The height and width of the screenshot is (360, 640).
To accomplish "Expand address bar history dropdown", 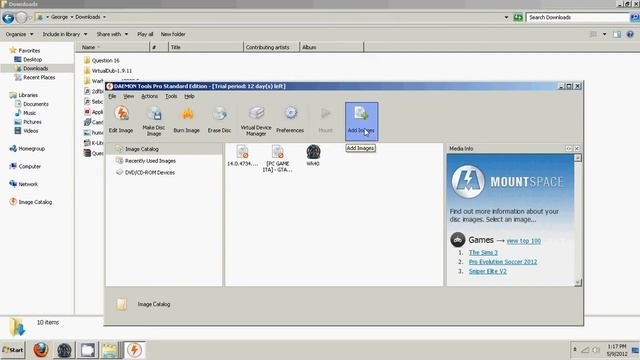I will click(506, 17).
